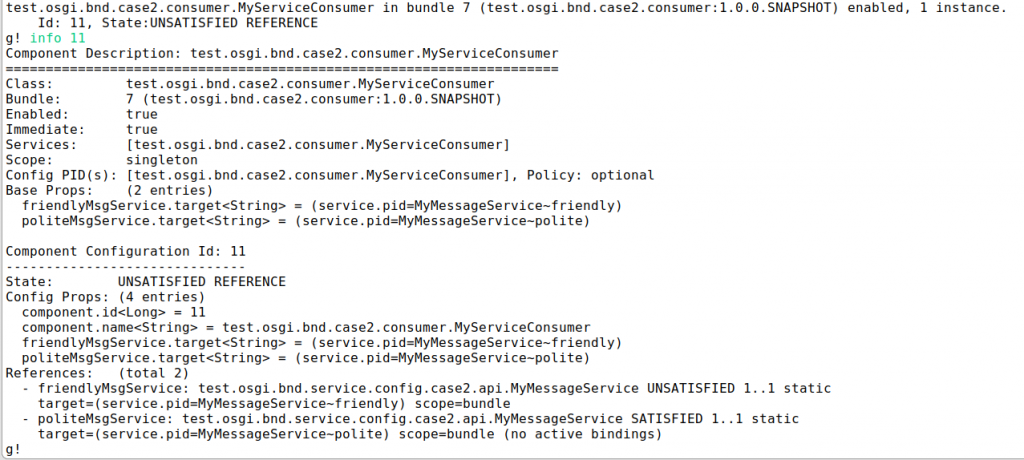Click the 'component.id<Long> = 11' line
Image resolution: width=1024 pixels, height=460 pixels.
[x=114, y=312]
